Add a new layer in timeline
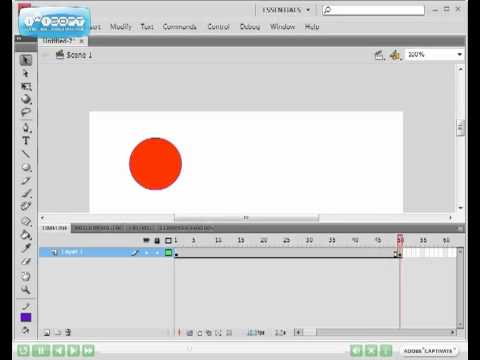This screenshot has height=360, width=480. click(x=47, y=332)
